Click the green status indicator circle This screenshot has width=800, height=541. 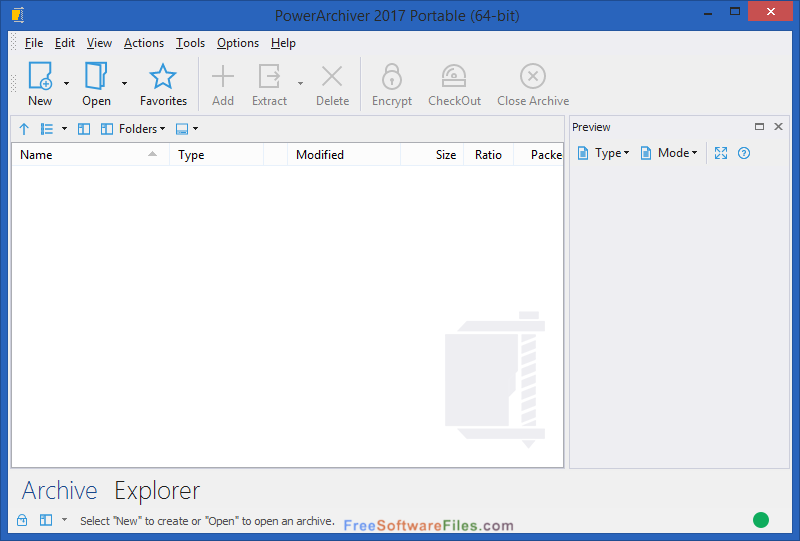pyautogui.click(x=761, y=520)
